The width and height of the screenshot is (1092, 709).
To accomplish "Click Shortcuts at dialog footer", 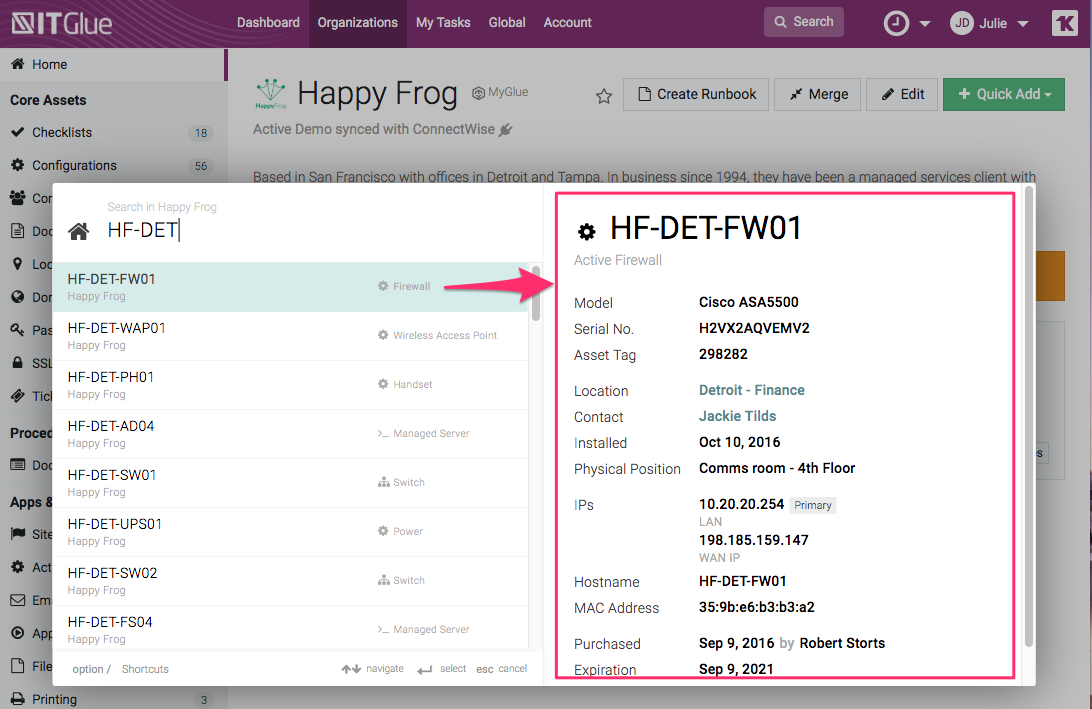I will [x=145, y=669].
